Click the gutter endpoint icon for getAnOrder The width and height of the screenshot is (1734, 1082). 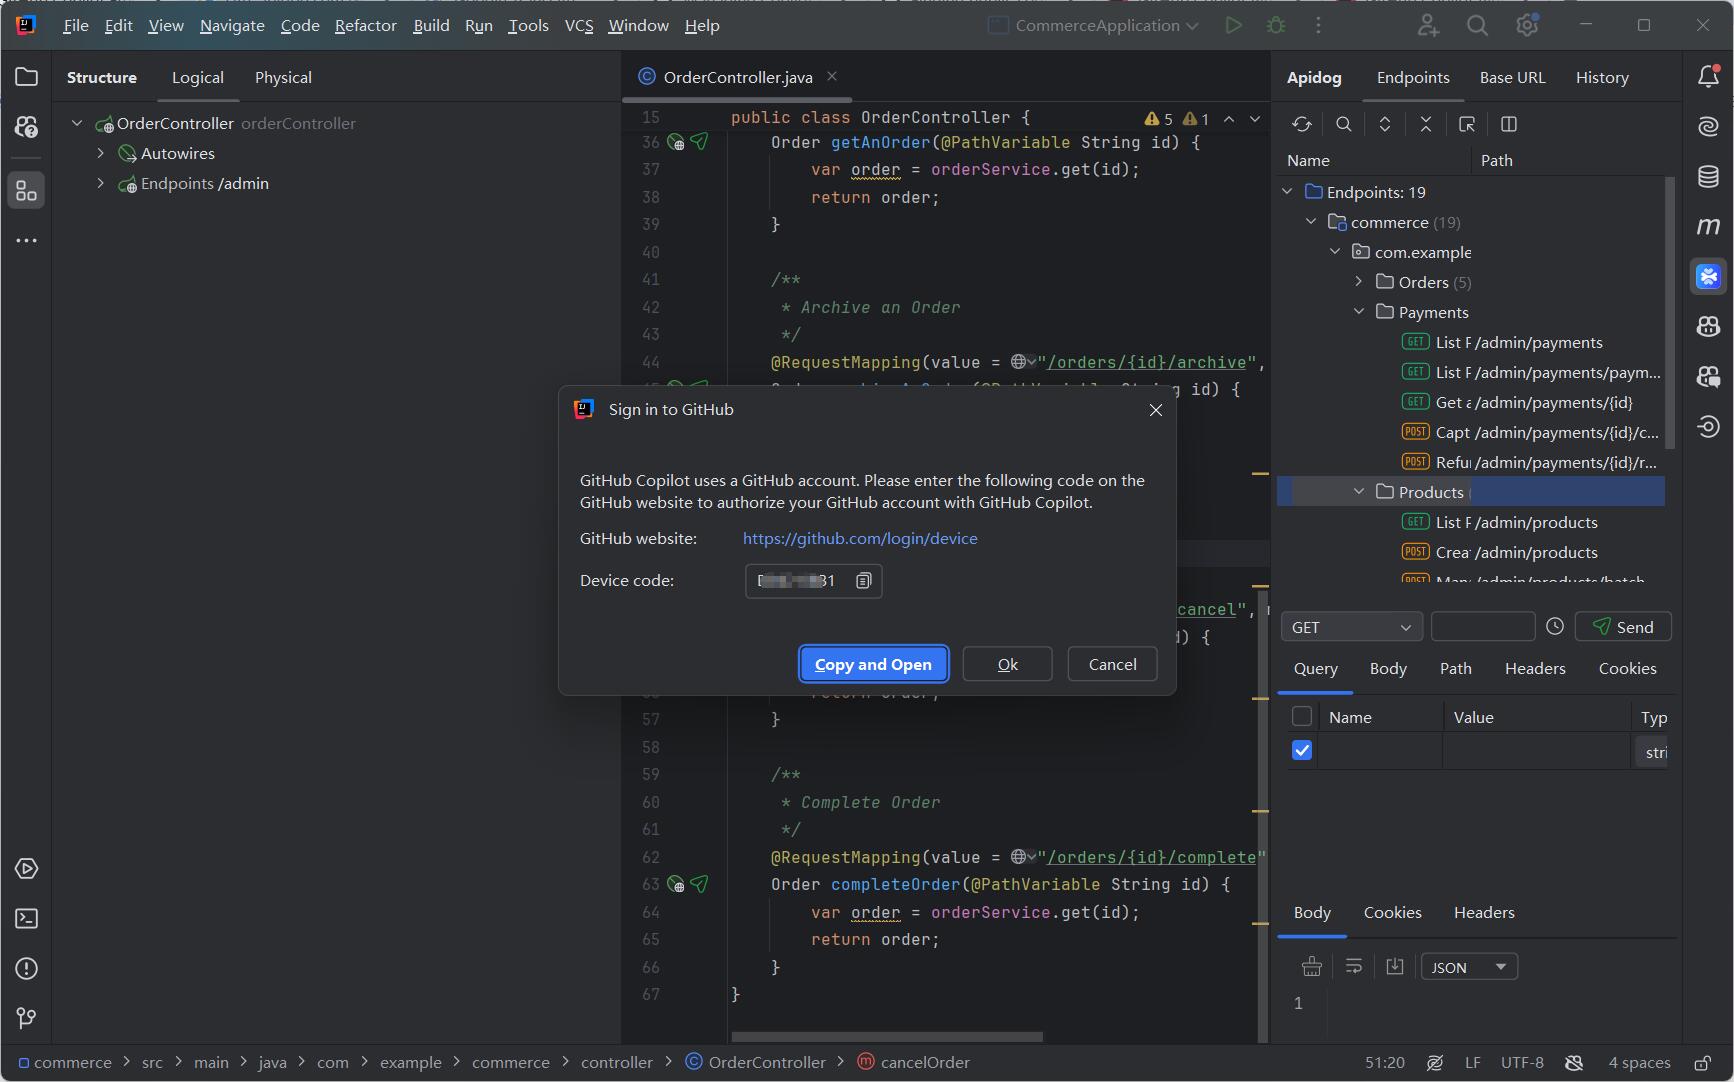[x=677, y=142]
